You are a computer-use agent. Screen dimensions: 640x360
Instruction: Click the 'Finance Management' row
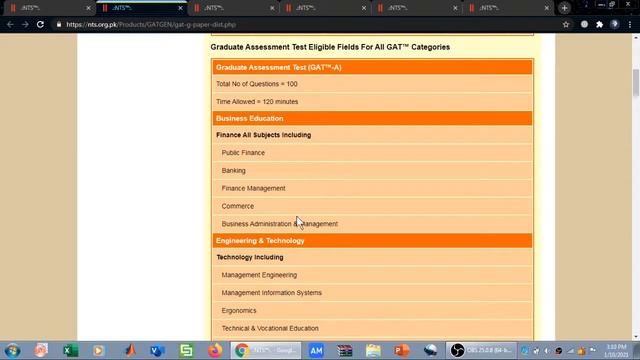click(x=372, y=189)
